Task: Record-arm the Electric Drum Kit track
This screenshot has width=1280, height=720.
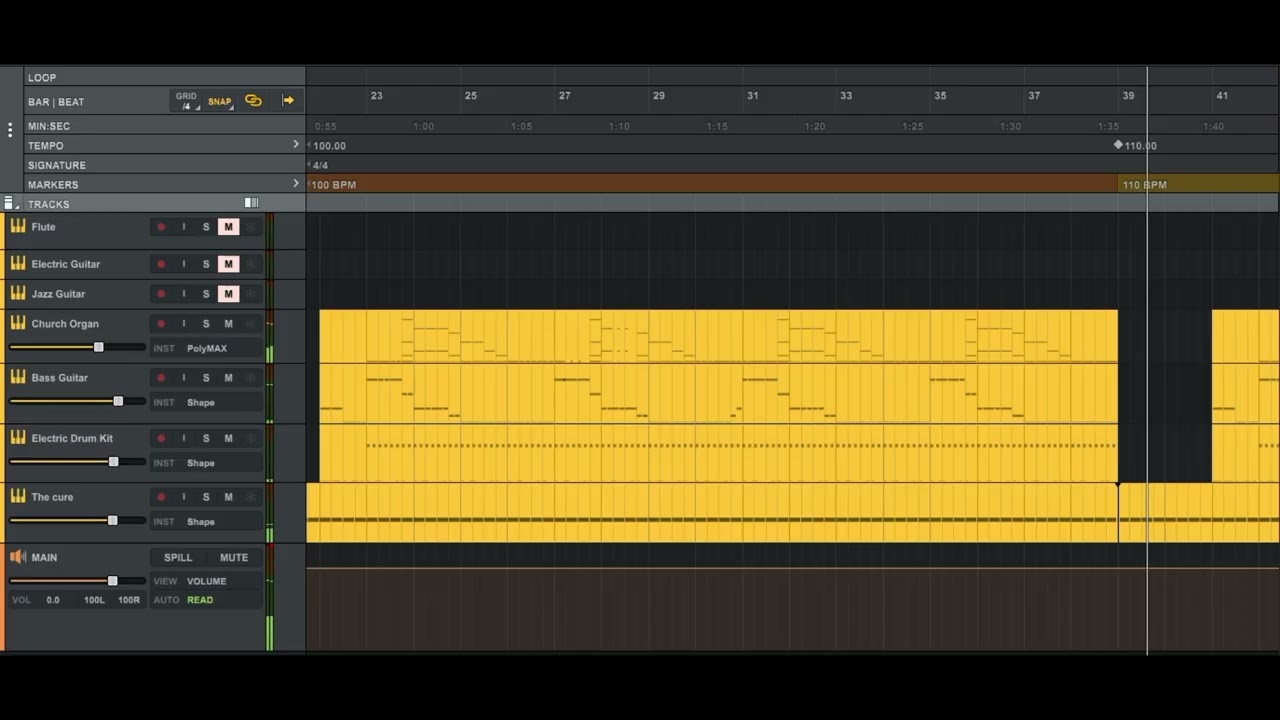Action: (x=161, y=438)
